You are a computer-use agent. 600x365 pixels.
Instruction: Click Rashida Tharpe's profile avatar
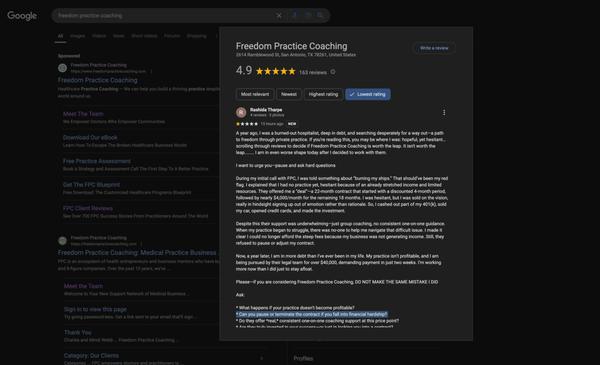[241, 112]
